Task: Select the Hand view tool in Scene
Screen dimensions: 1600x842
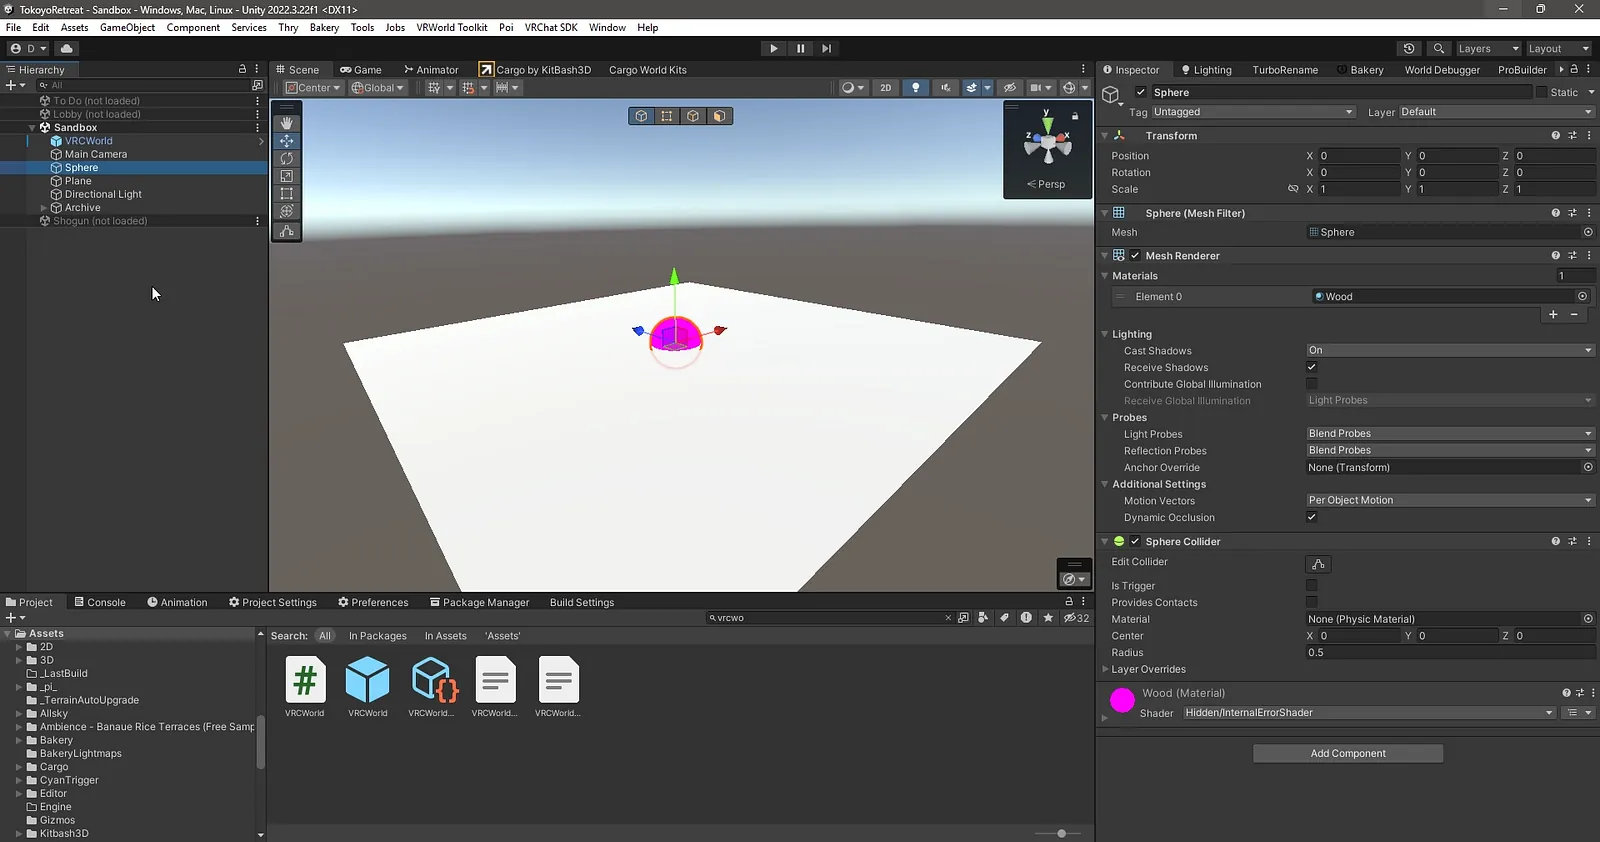Action: click(287, 123)
